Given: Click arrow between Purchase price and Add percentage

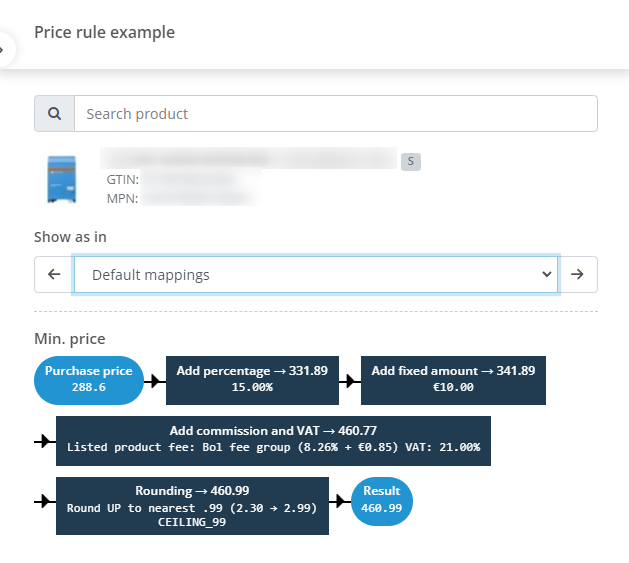Looking at the screenshot, I should tap(153, 380).
